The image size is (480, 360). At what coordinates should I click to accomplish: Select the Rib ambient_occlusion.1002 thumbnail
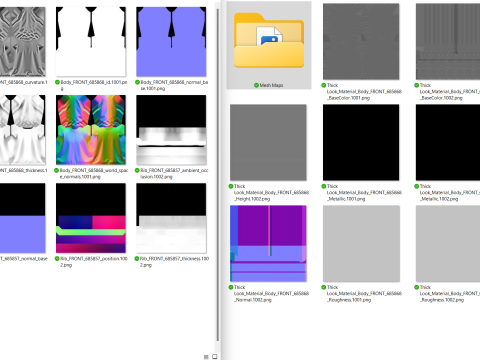pyautogui.click(x=171, y=130)
